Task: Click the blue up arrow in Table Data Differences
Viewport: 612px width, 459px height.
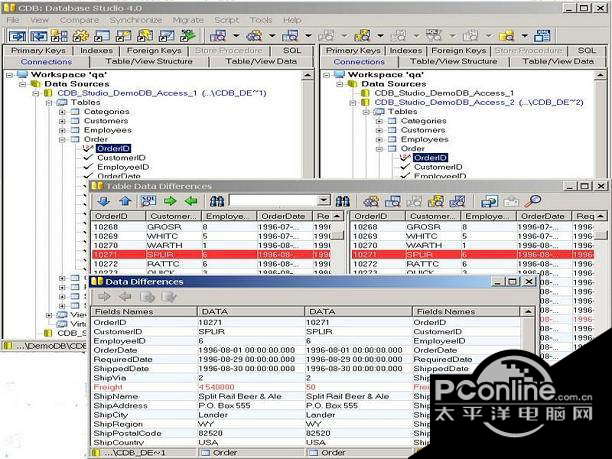Action: (x=125, y=201)
